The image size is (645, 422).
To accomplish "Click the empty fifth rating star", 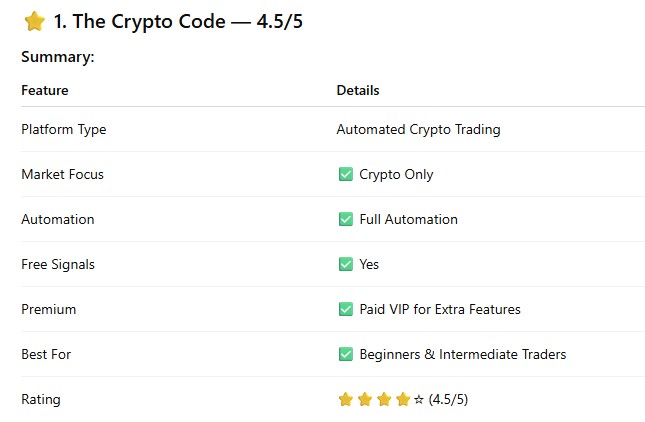I will point(419,400).
